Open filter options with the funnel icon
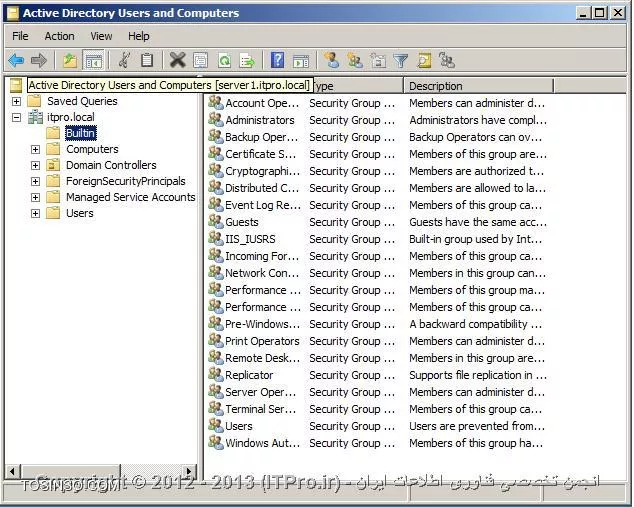634x507 pixels. pyautogui.click(x=401, y=61)
